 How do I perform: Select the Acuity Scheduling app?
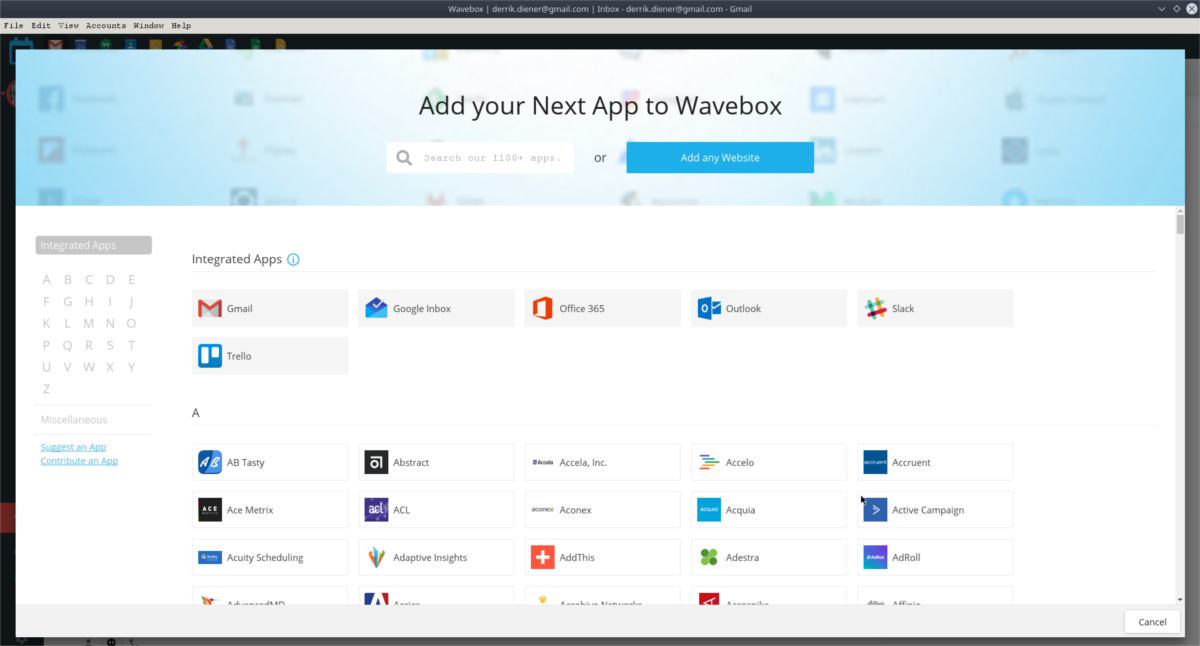coord(269,557)
